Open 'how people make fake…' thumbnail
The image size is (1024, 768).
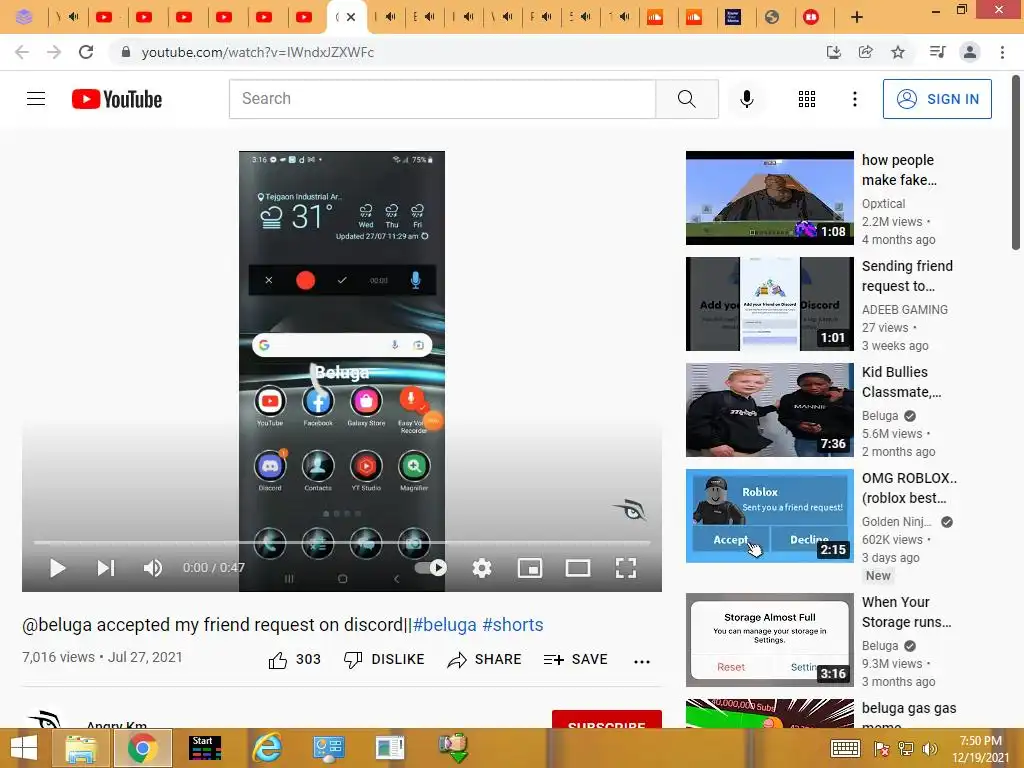coord(769,198)
